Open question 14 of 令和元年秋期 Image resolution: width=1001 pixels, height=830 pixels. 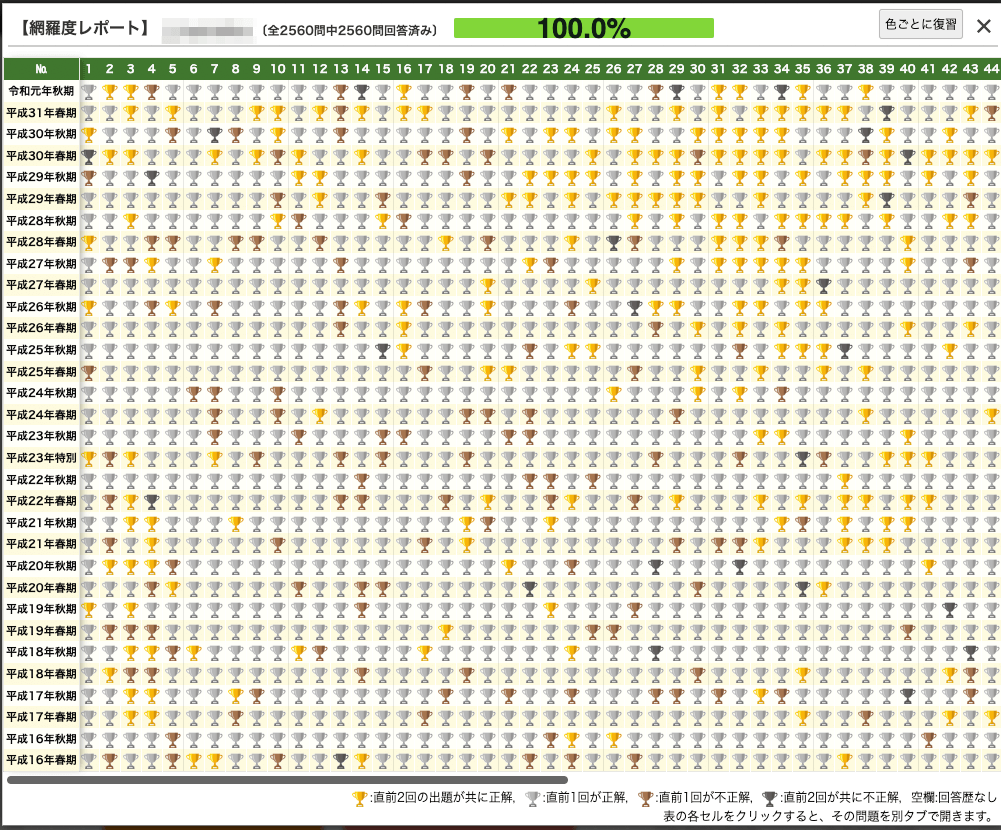point(361,91)
